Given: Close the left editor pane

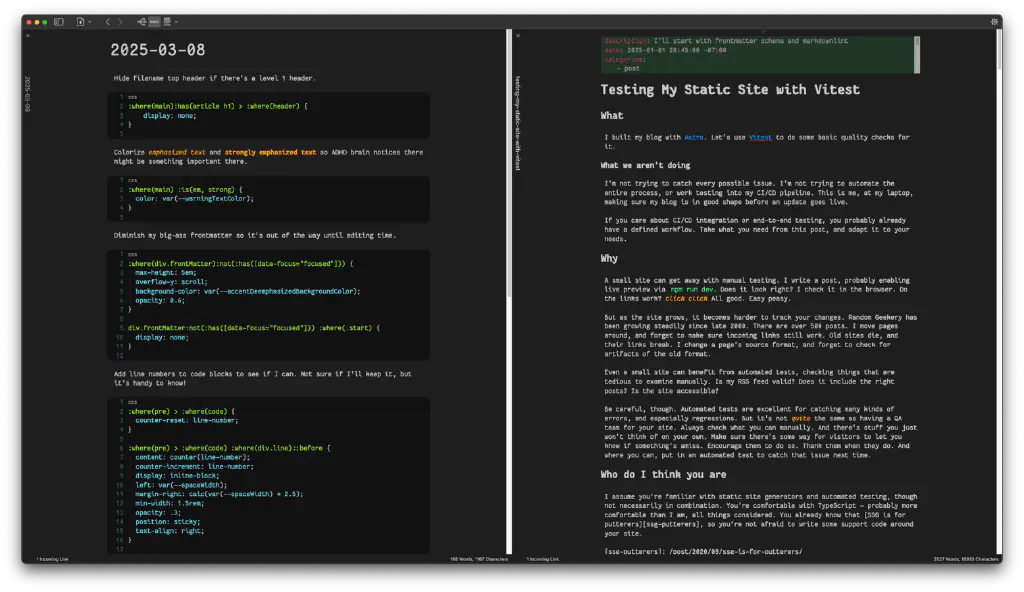Looking at the screenshot, I should [28, 36].
